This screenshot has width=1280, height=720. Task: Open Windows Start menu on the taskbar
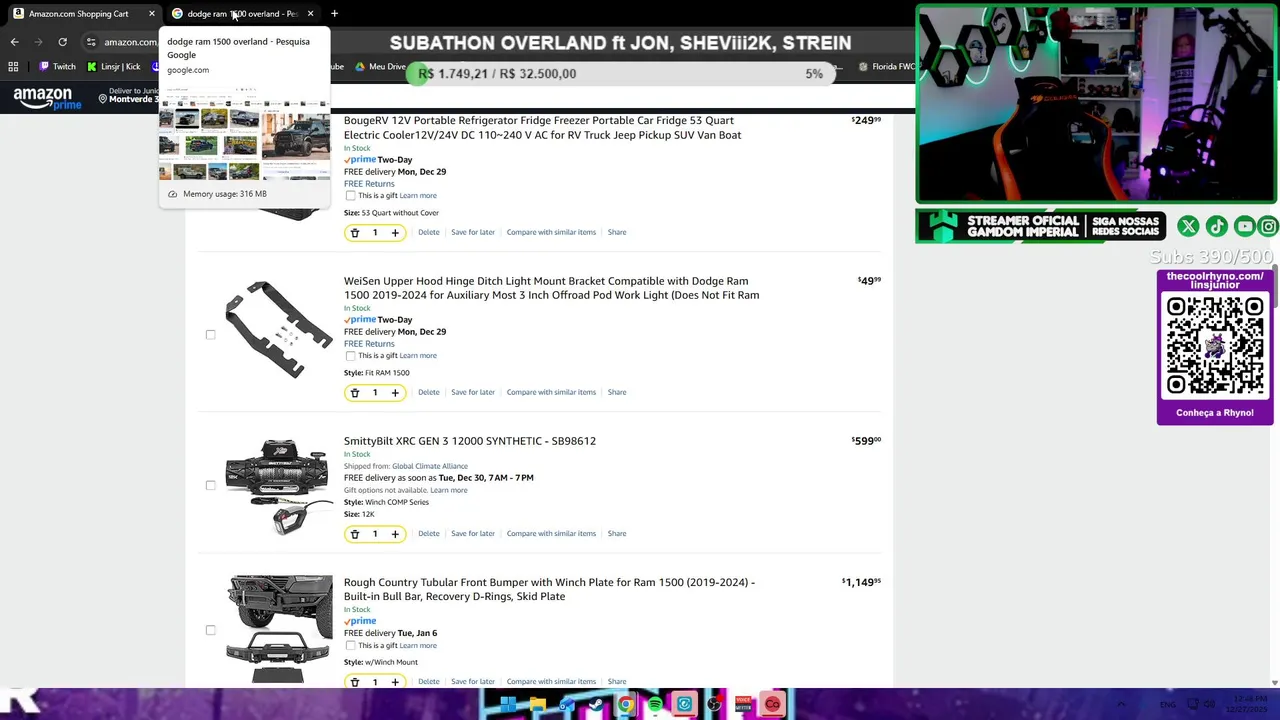(508, 705)
